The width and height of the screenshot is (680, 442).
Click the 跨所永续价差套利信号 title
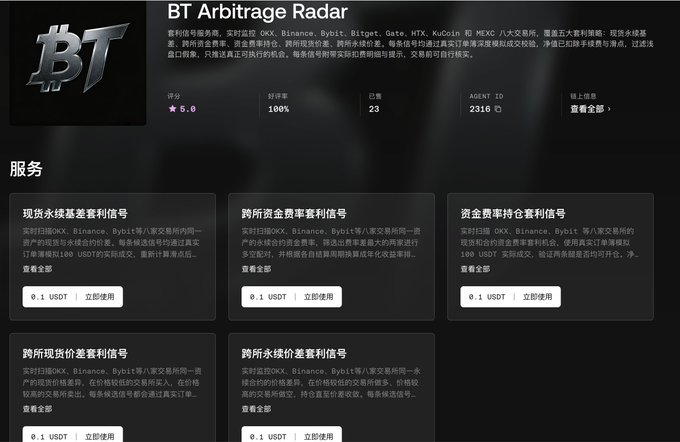pos(294,354)
